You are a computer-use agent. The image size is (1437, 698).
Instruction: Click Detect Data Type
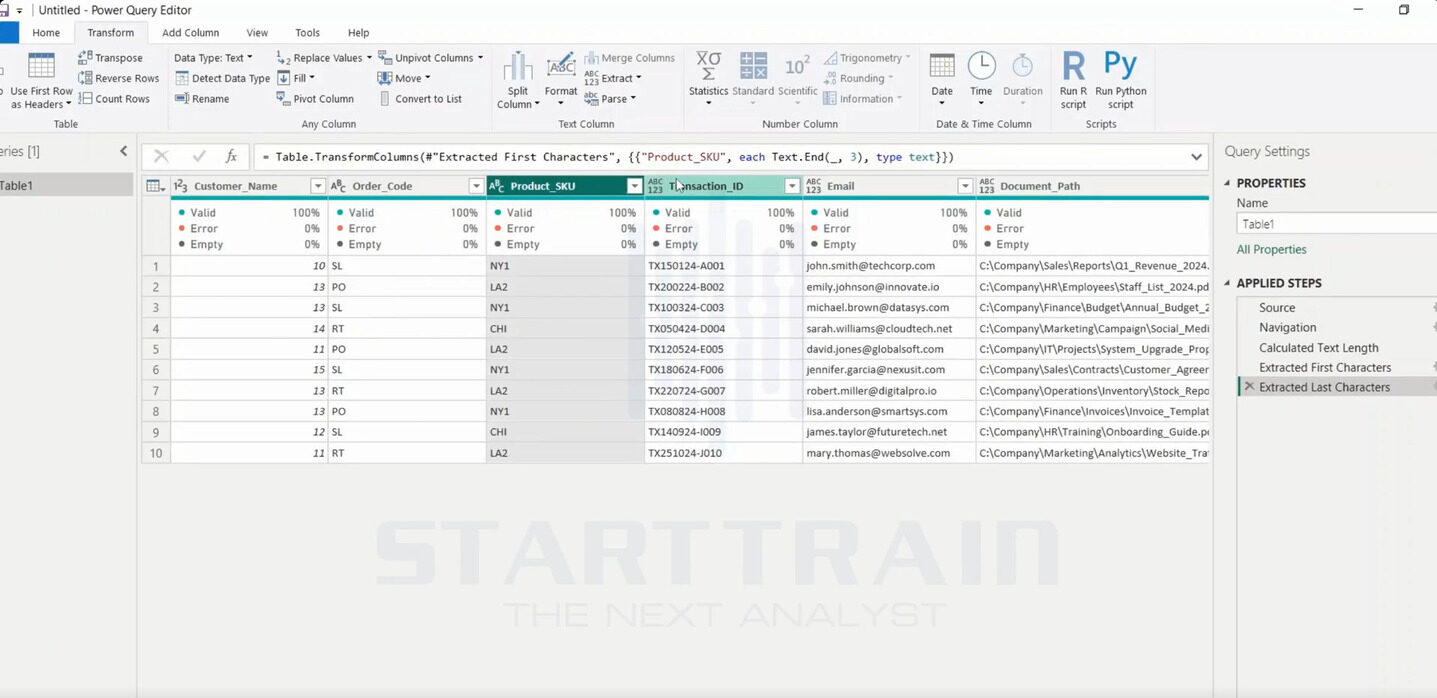[222, 78]
